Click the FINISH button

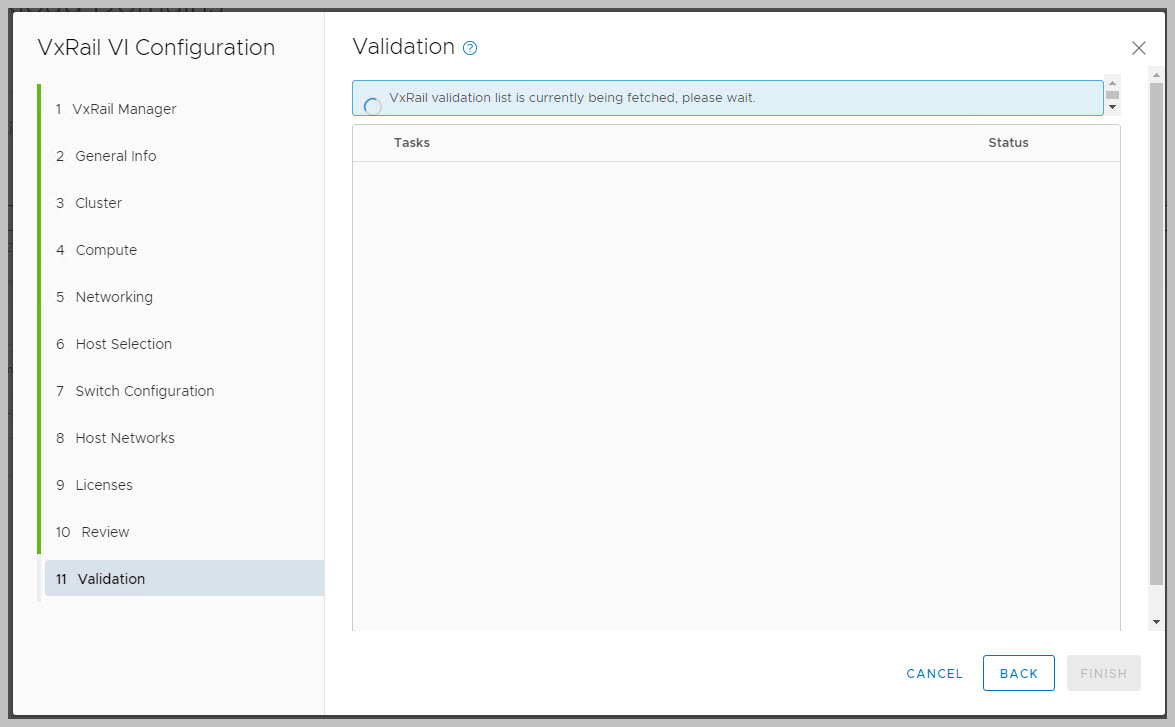tap(1103, 674)
